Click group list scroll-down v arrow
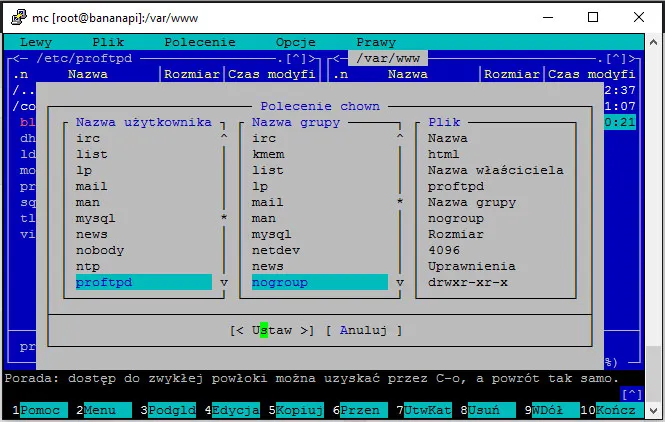Viewport: 665px width, 422px height. pos(400,282)
